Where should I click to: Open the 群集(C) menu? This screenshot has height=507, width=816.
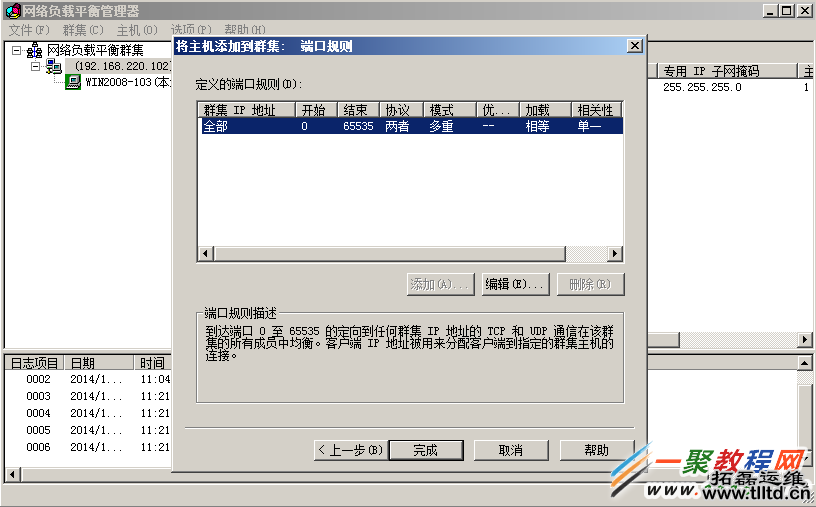(83, 30)
